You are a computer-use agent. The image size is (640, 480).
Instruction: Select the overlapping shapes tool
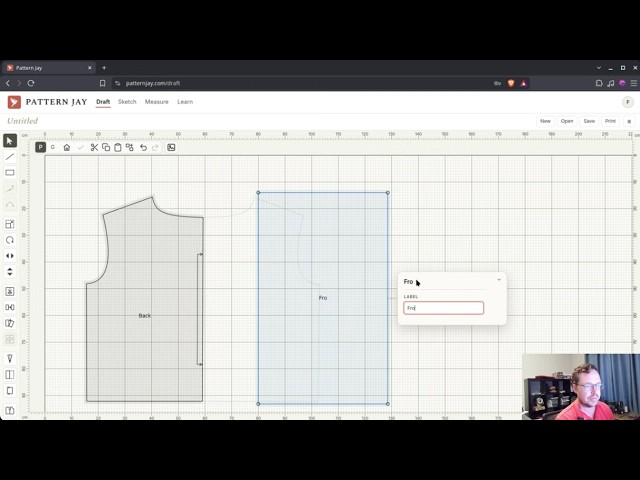(10, 323)
